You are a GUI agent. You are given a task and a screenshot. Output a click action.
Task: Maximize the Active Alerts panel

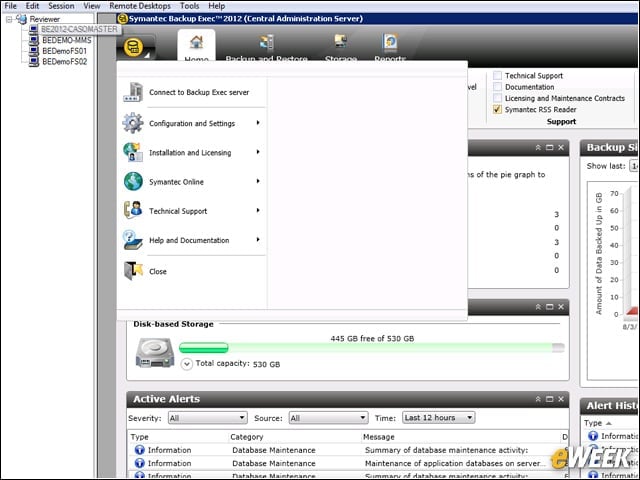click(549, 399)
